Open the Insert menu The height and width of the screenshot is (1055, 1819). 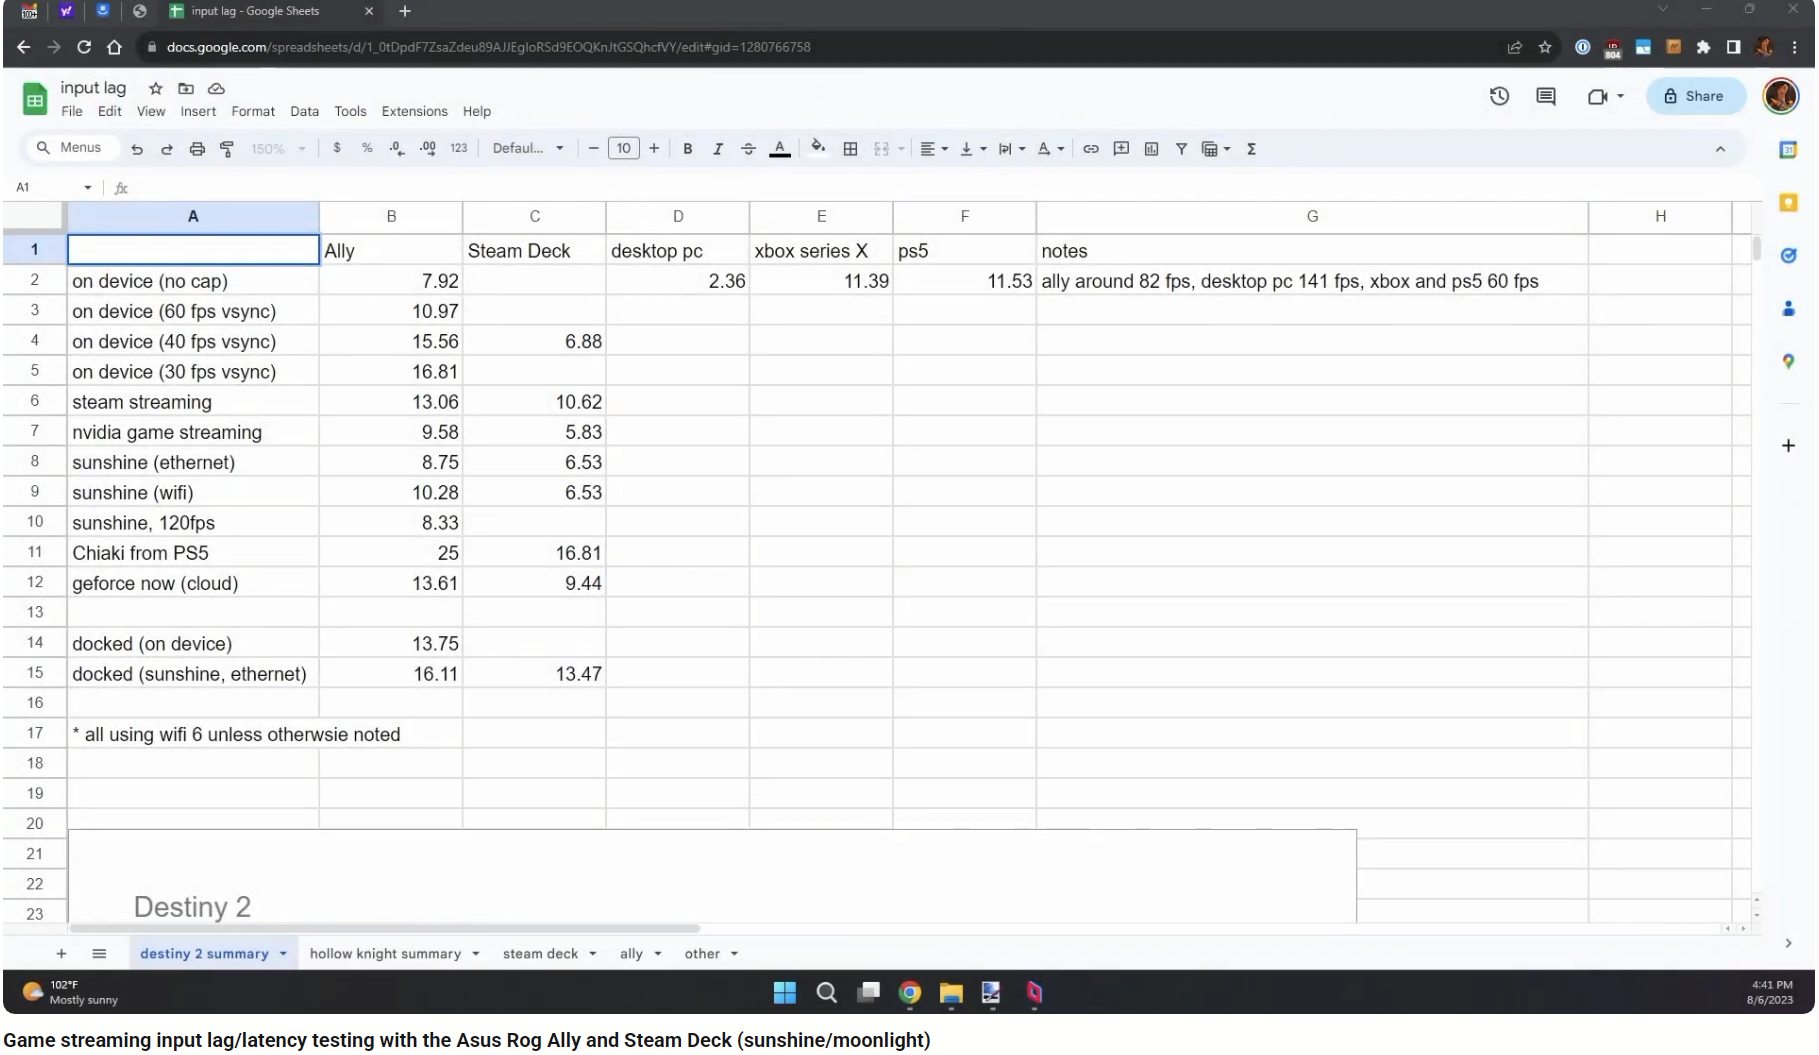(x=198, y=112)
